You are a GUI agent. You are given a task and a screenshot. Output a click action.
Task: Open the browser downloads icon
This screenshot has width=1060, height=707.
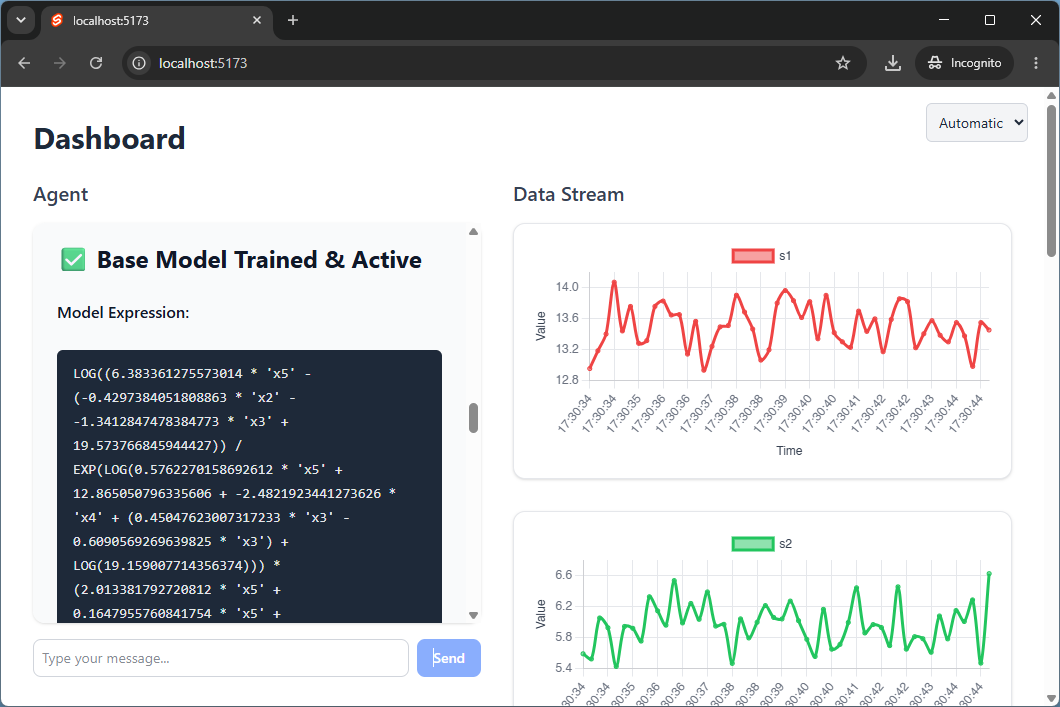pos(892,63)
